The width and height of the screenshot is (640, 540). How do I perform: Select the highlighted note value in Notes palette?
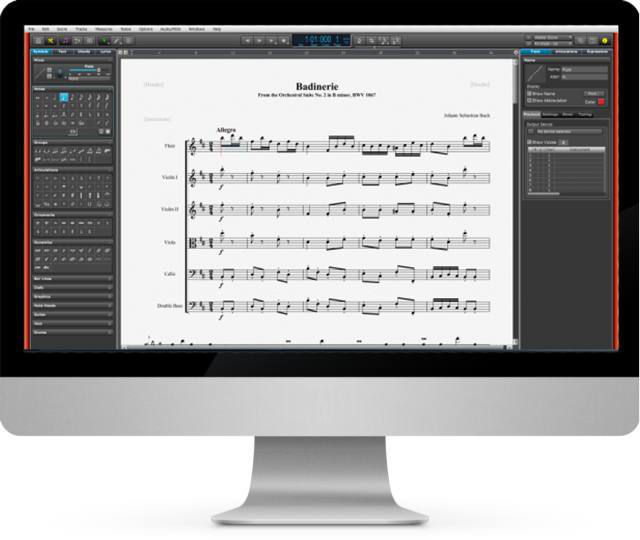pos(64,98)
